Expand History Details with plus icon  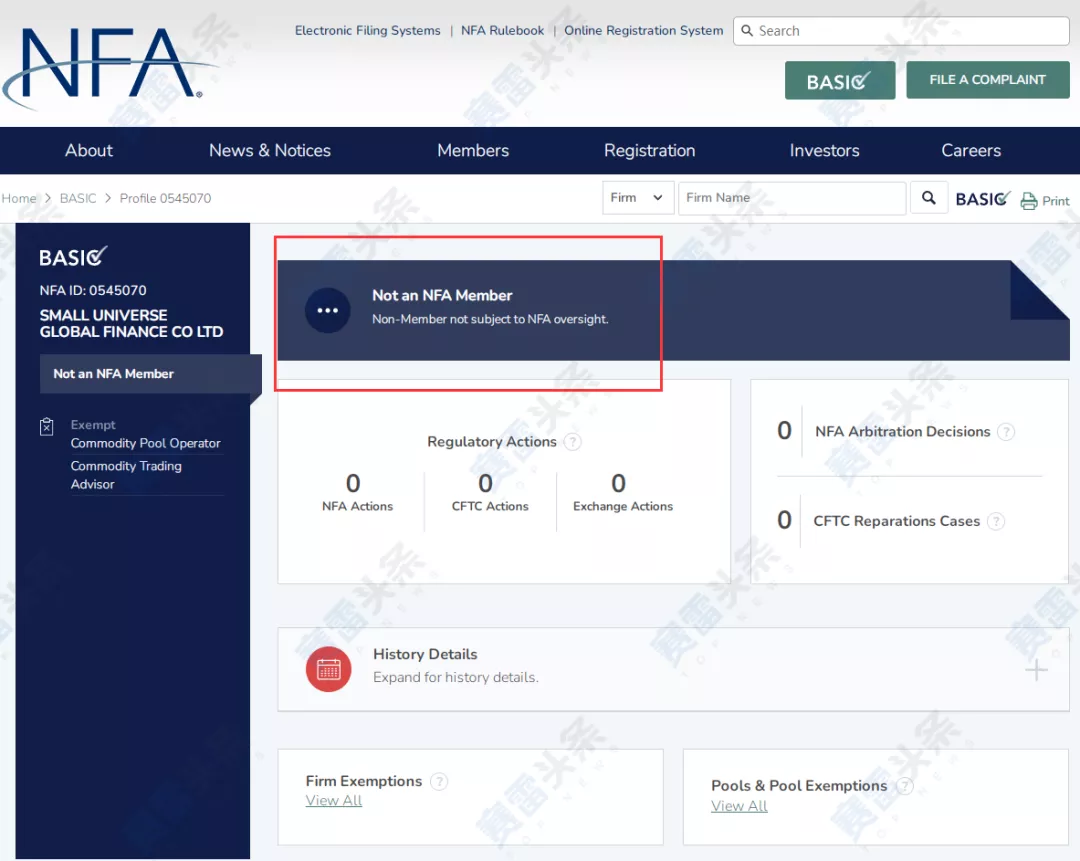(1036, 670)
